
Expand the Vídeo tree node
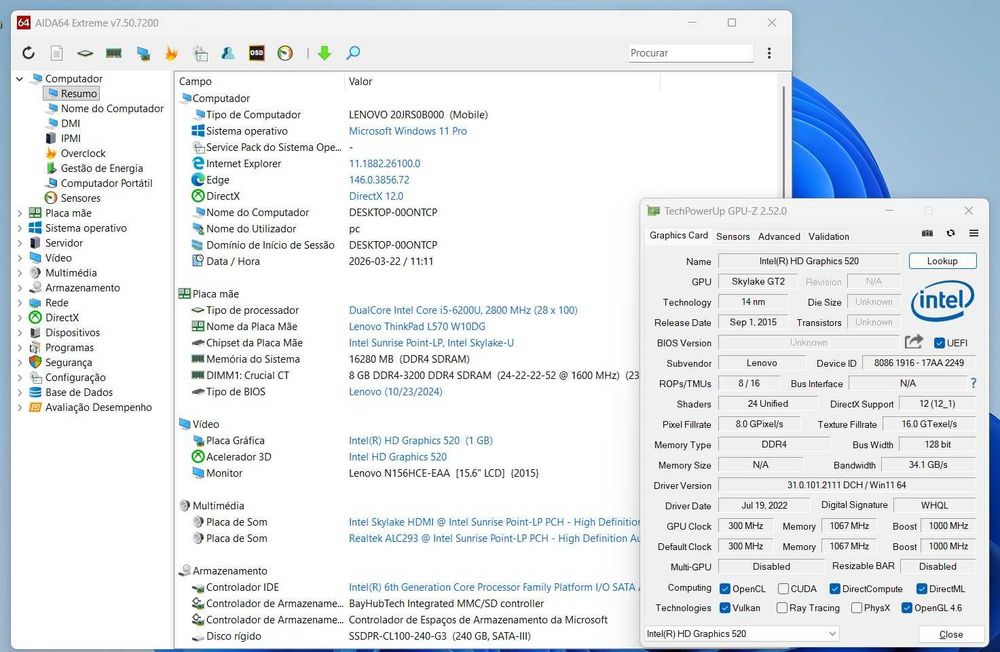pyautogui.click(x=20, y=258)
